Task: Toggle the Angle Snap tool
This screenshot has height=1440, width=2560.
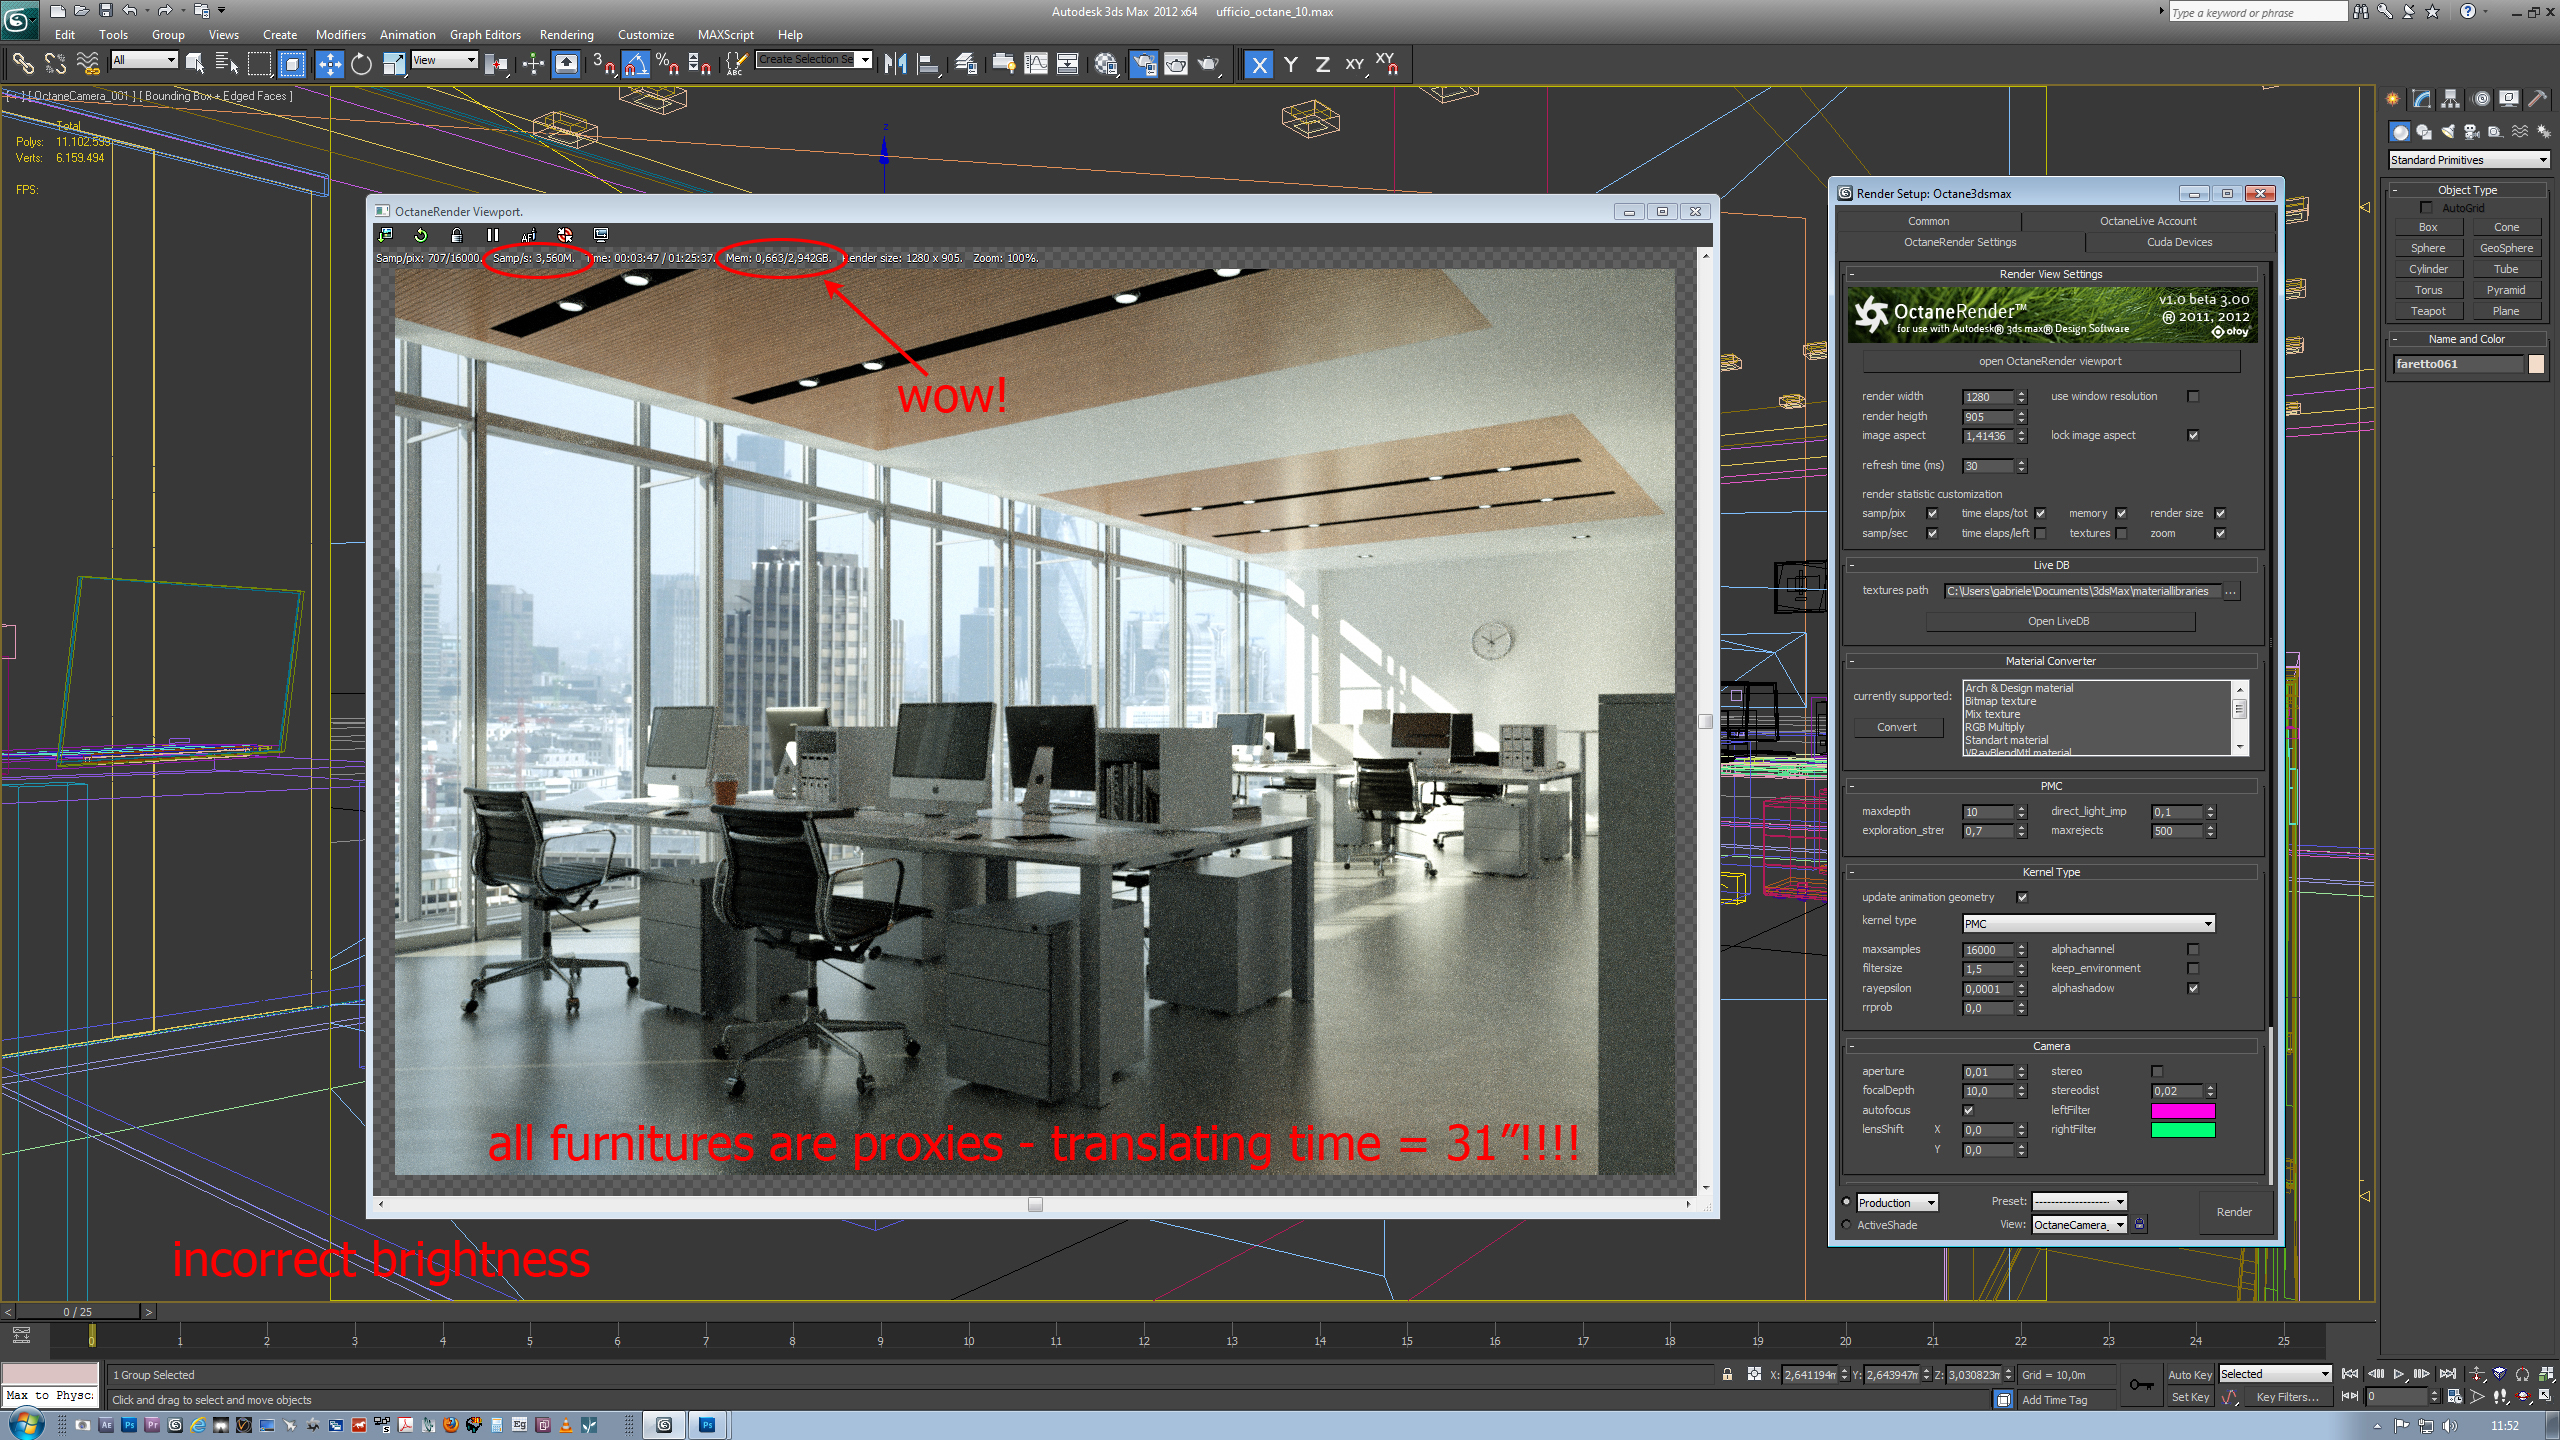Action: click(635, 65)
